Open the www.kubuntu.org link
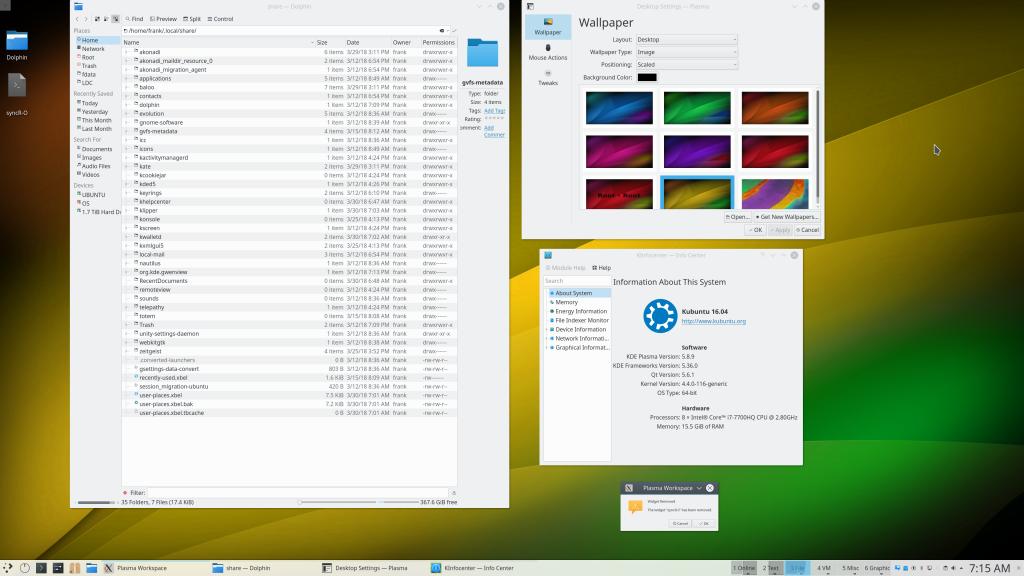Image resolution: width=1024 pixels, height=576 pixels. coord(713,321)
